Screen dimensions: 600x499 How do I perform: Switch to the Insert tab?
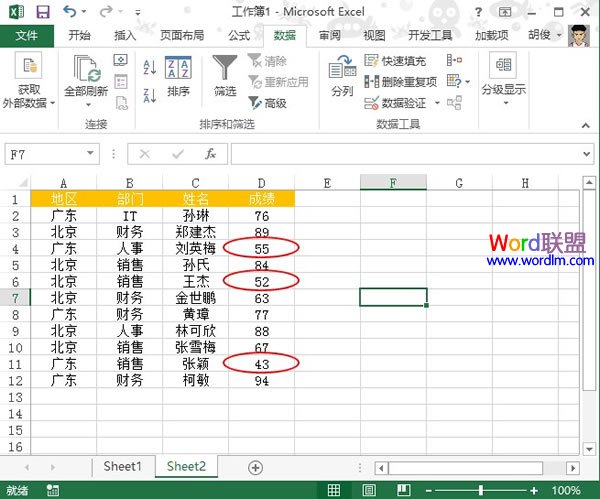(125, 36)
